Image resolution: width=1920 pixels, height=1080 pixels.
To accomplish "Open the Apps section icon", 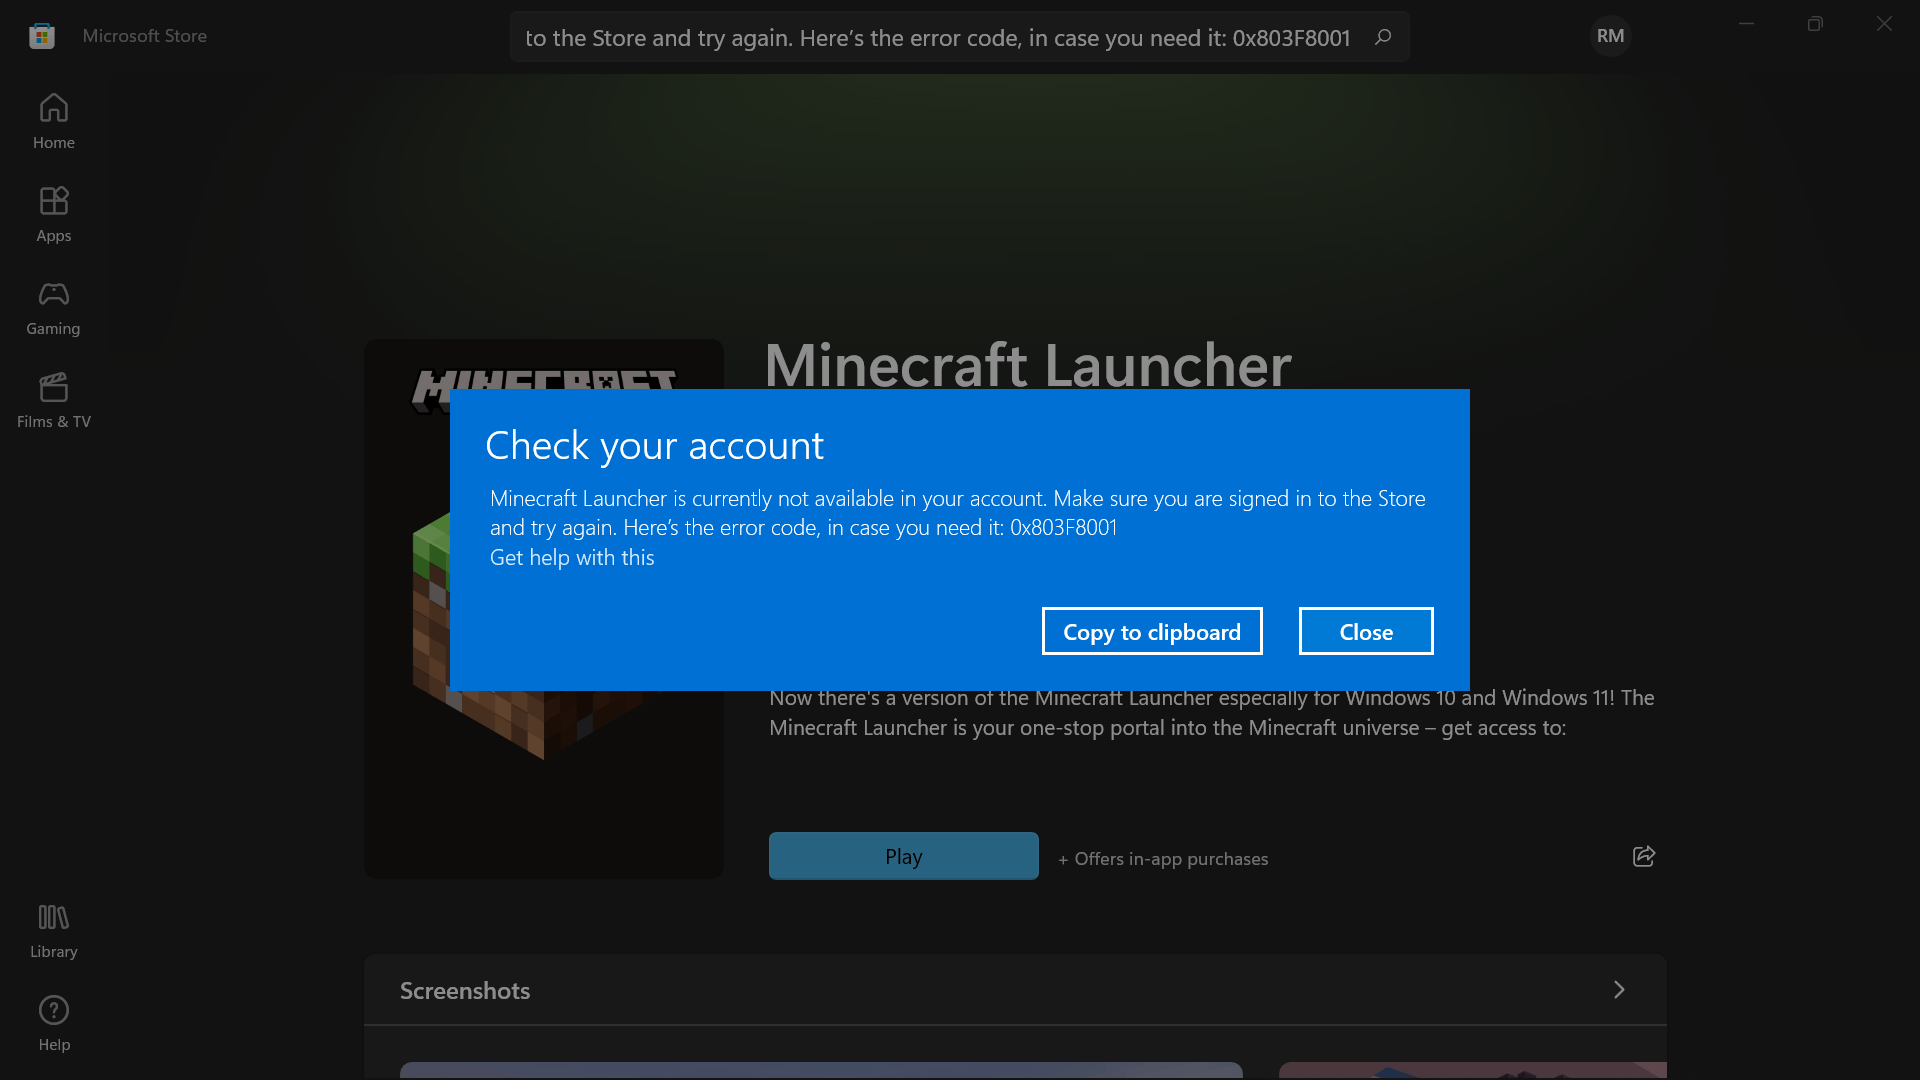I will [x=53, y=200].
